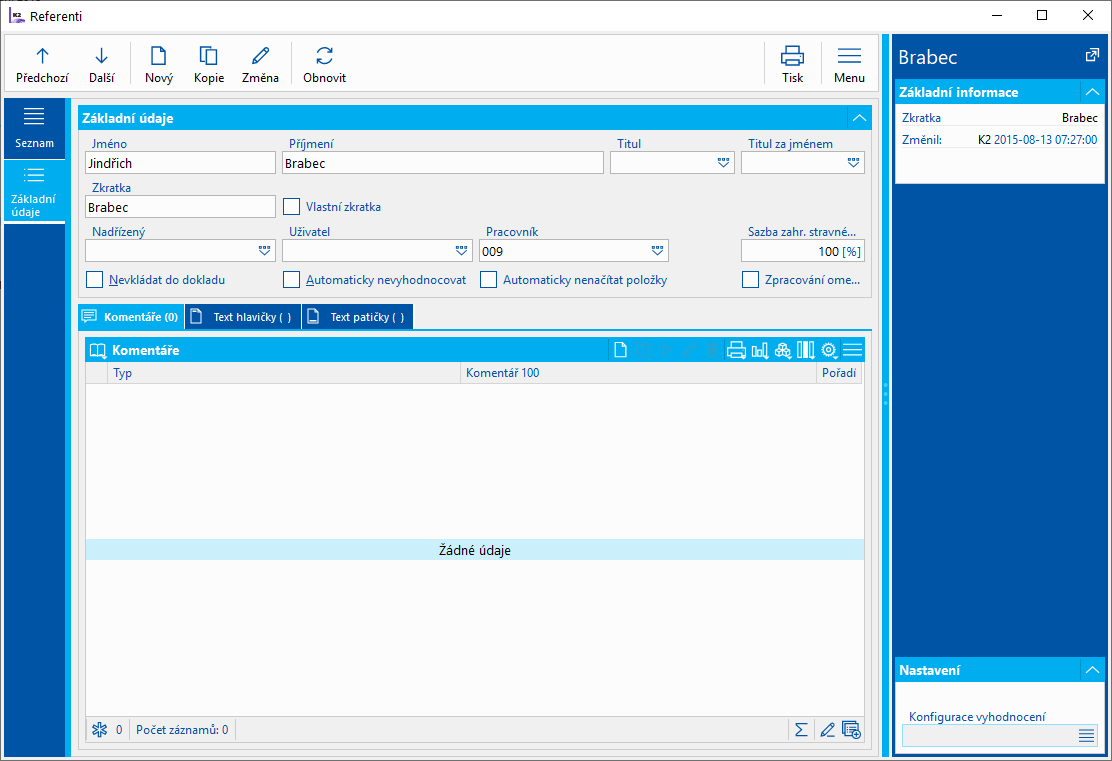Open the bar chart icon in Komentáře toolbar
The image size is (1112, 761).
pyautogui.click(x=760, y=350)
